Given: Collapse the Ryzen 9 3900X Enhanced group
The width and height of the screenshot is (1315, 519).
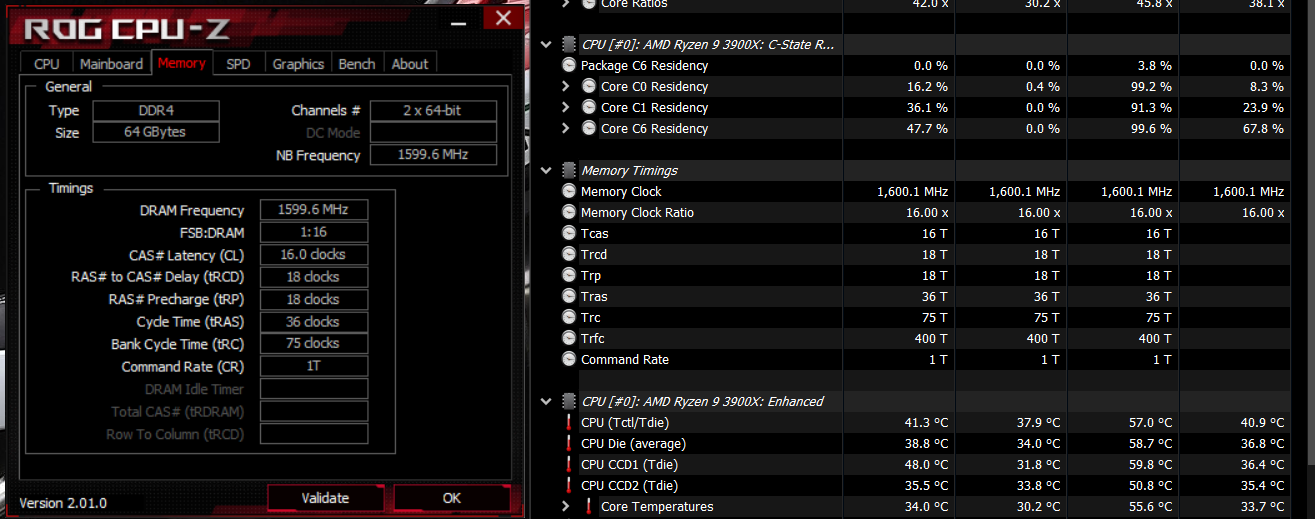Looking at the screenshot, I should click(546, 401).
